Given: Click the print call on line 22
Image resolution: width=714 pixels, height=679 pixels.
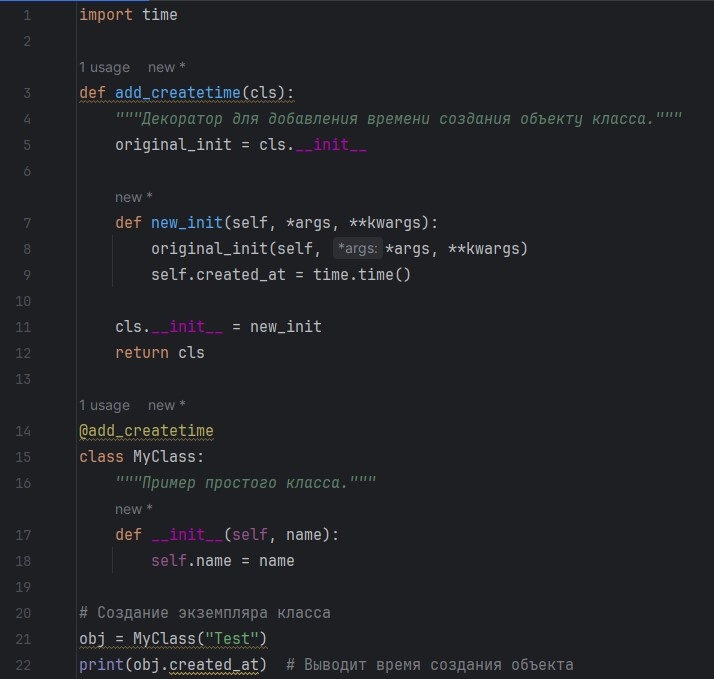Looking at the screenshot, I should point(173,665).
